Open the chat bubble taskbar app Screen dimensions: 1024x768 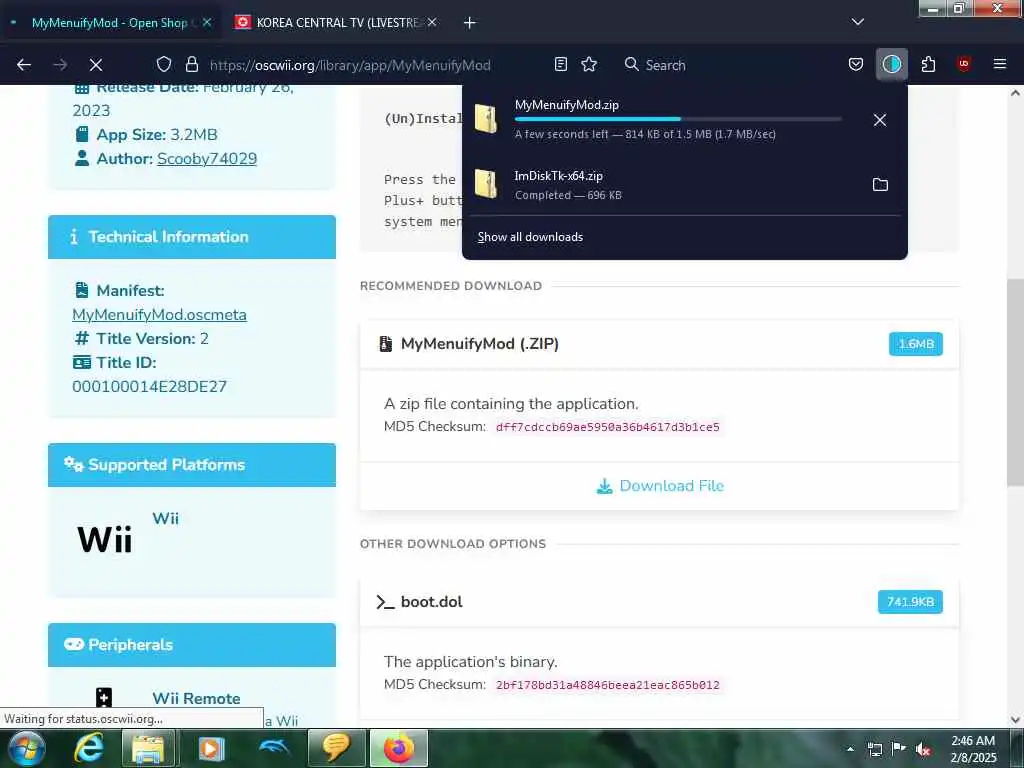tap(336, 748)
